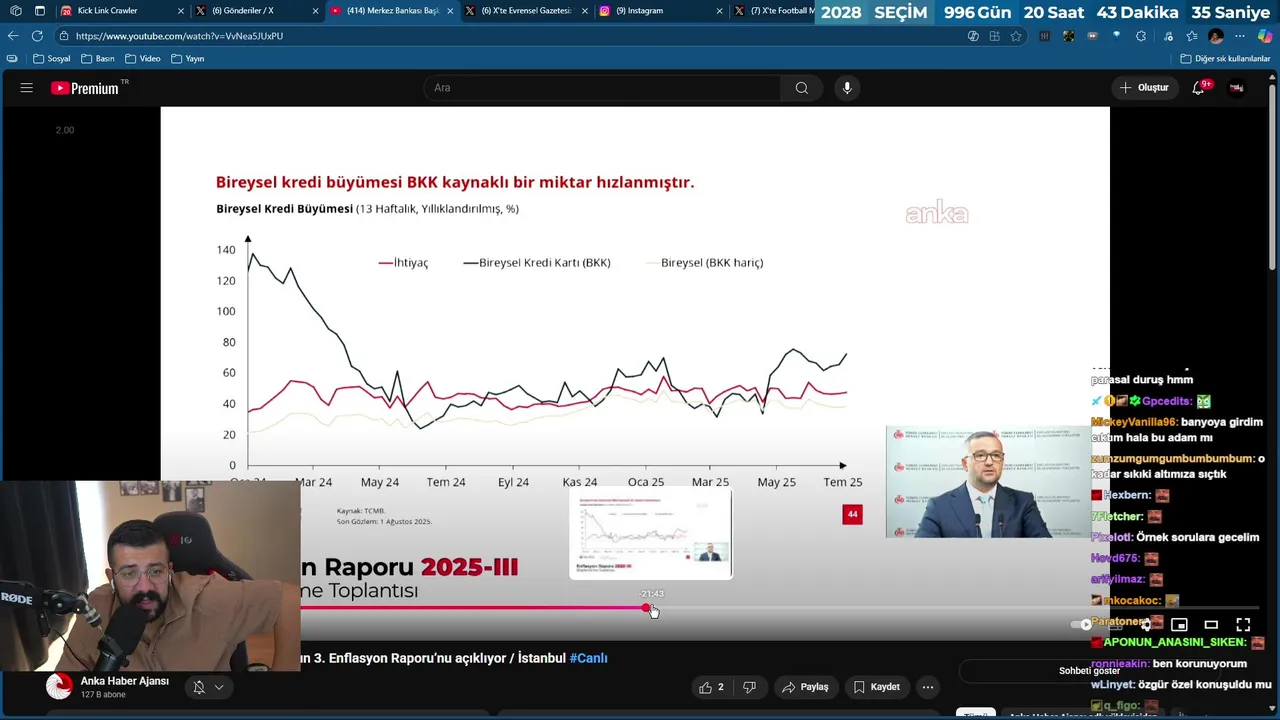Screen dimensions: 1280x720
Task: Open browser settings three-dot menu
Action: coord(1240,36)
